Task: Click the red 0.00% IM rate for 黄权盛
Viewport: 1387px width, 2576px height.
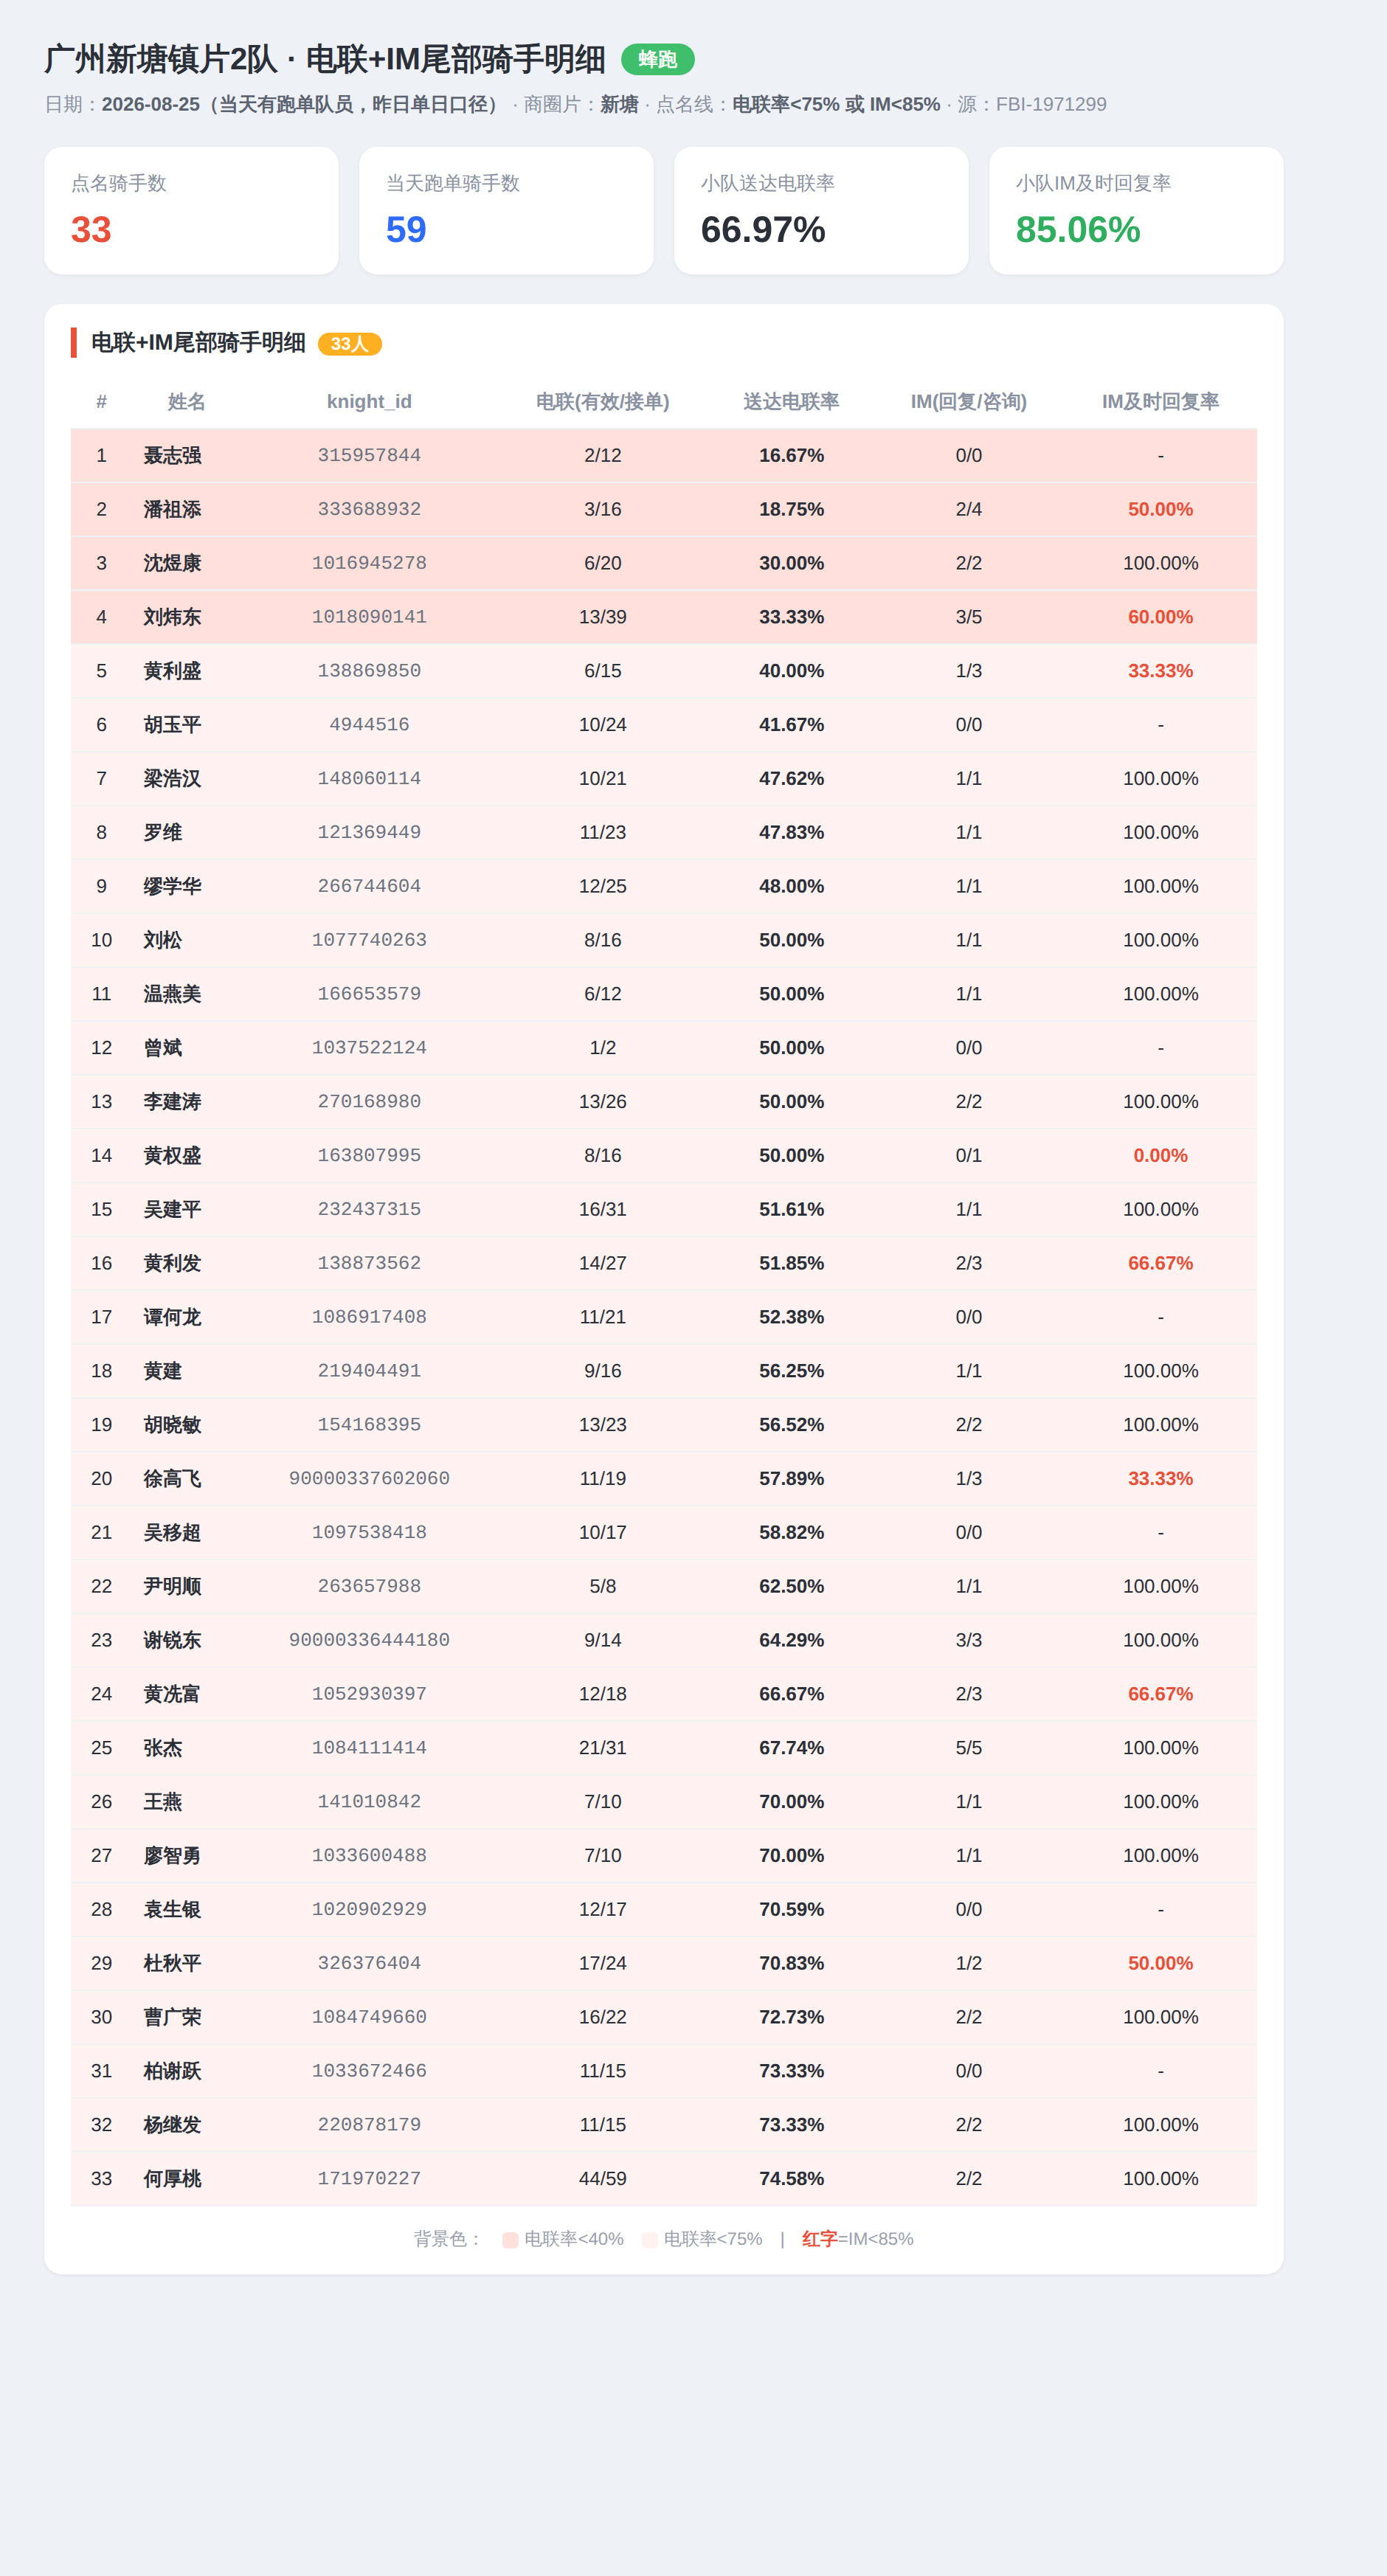Action: [1160, 1155]
